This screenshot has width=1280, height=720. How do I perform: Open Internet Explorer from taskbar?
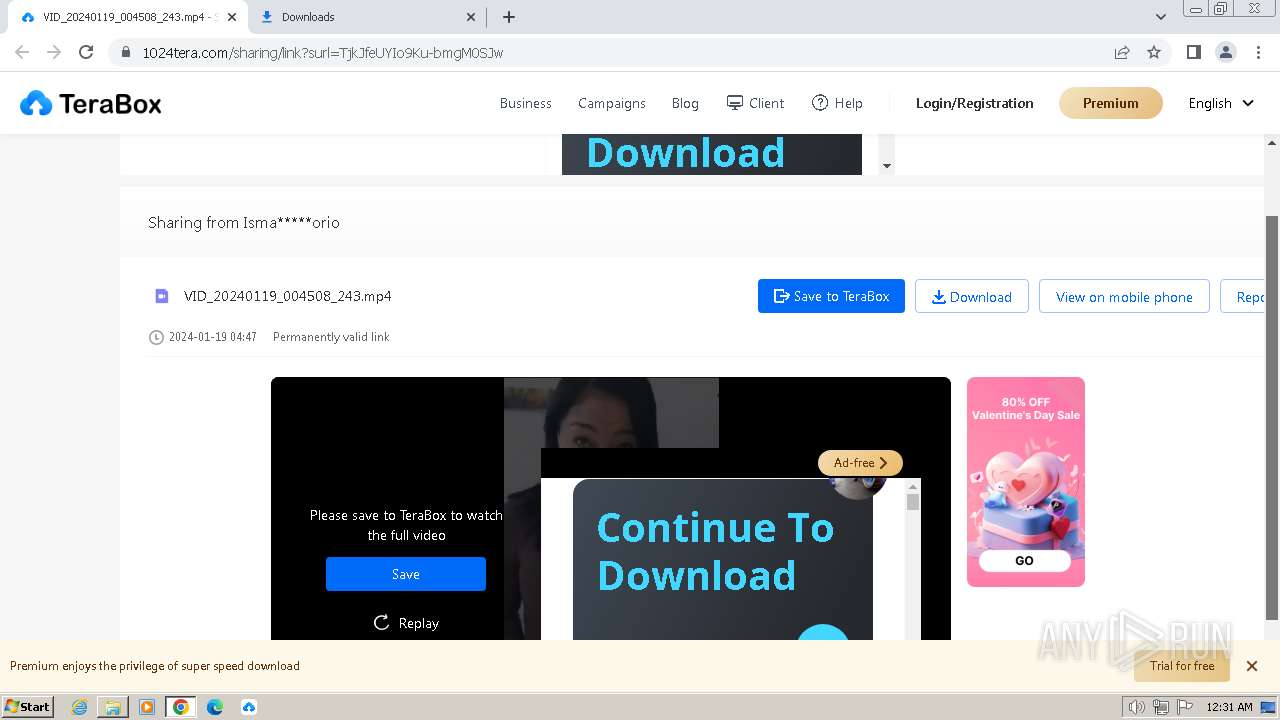pyautogui.click(x=79, y=707)
